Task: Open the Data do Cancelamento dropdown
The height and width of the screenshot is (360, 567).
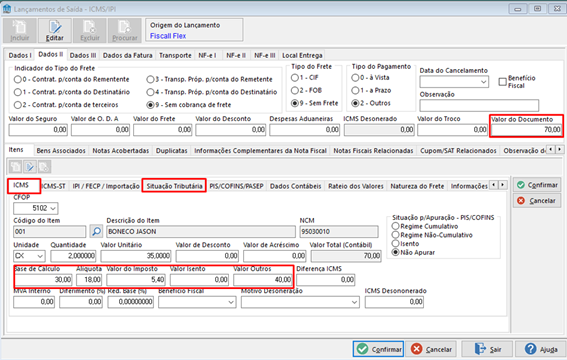Action: (x=483, y=82)
